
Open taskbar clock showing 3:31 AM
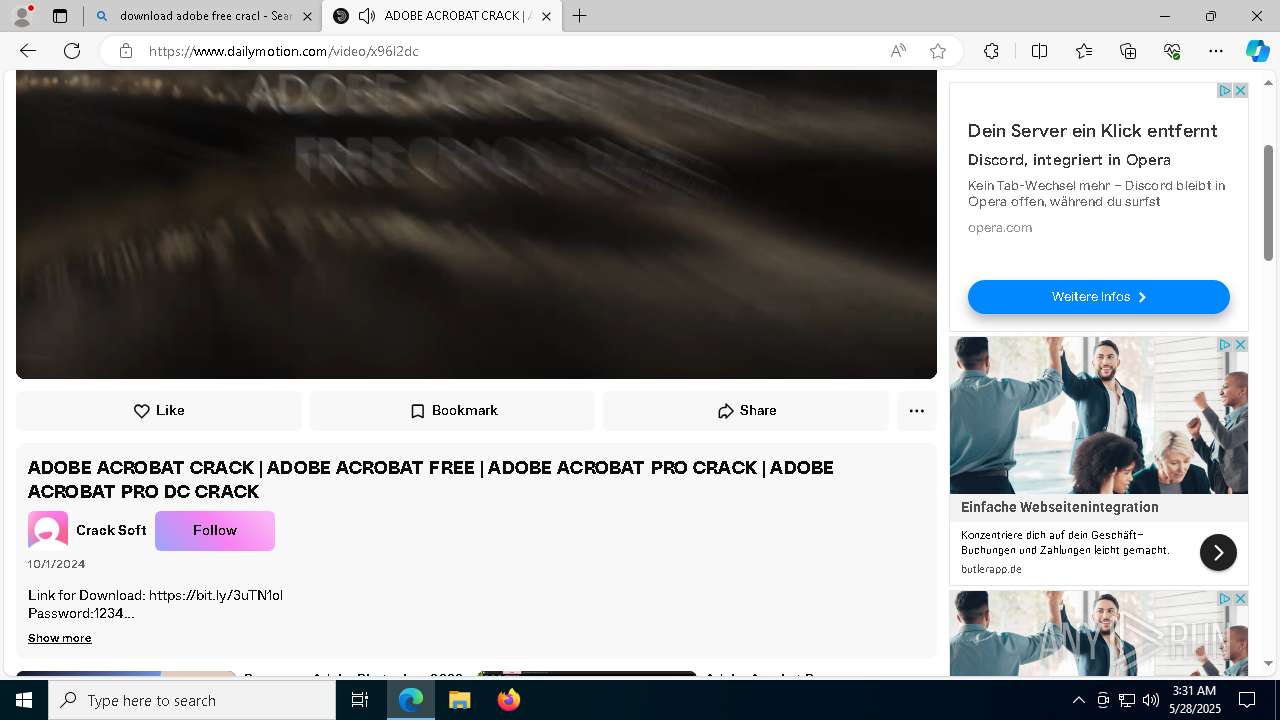tap(1194, 700)
